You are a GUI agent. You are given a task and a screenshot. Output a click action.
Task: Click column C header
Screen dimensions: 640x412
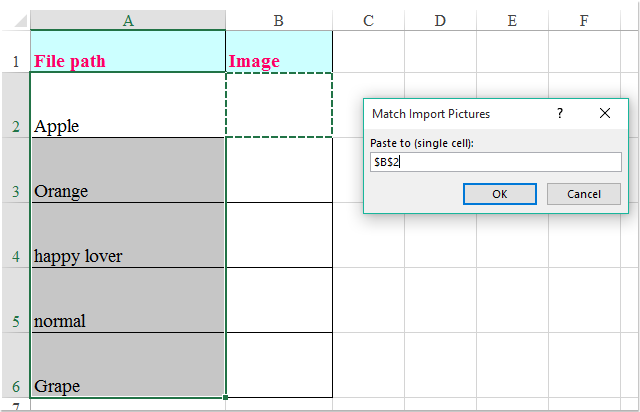[x=368, y=20]
